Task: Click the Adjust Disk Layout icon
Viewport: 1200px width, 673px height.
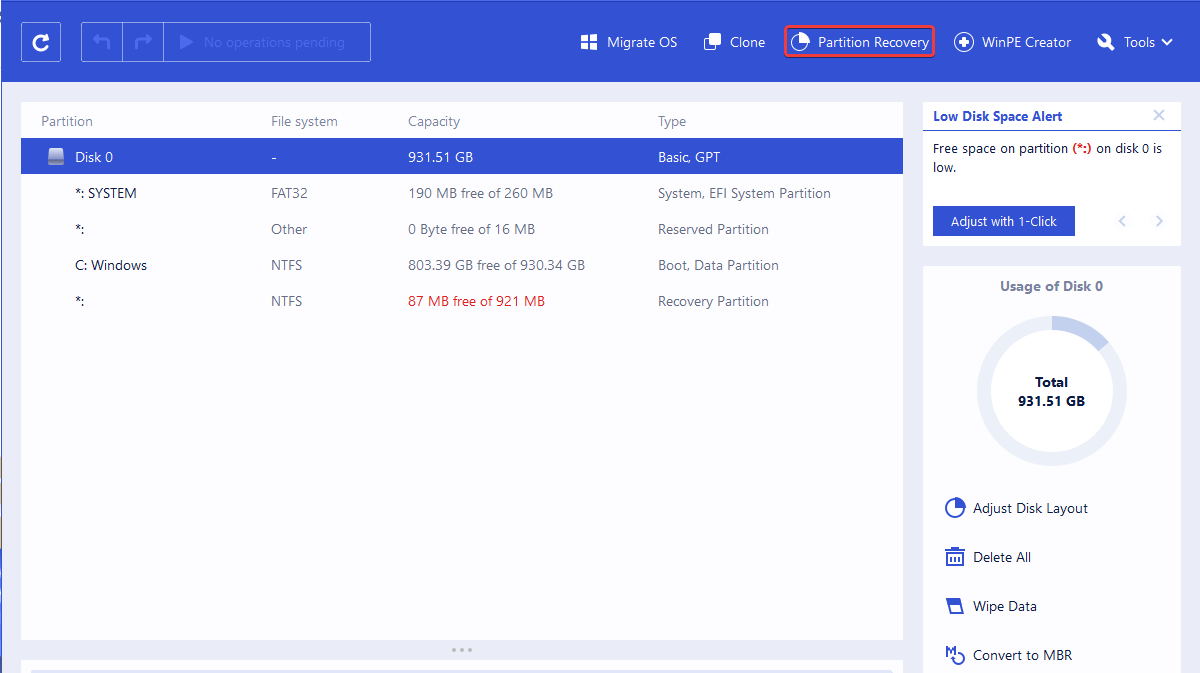Action: coord(955,508)
